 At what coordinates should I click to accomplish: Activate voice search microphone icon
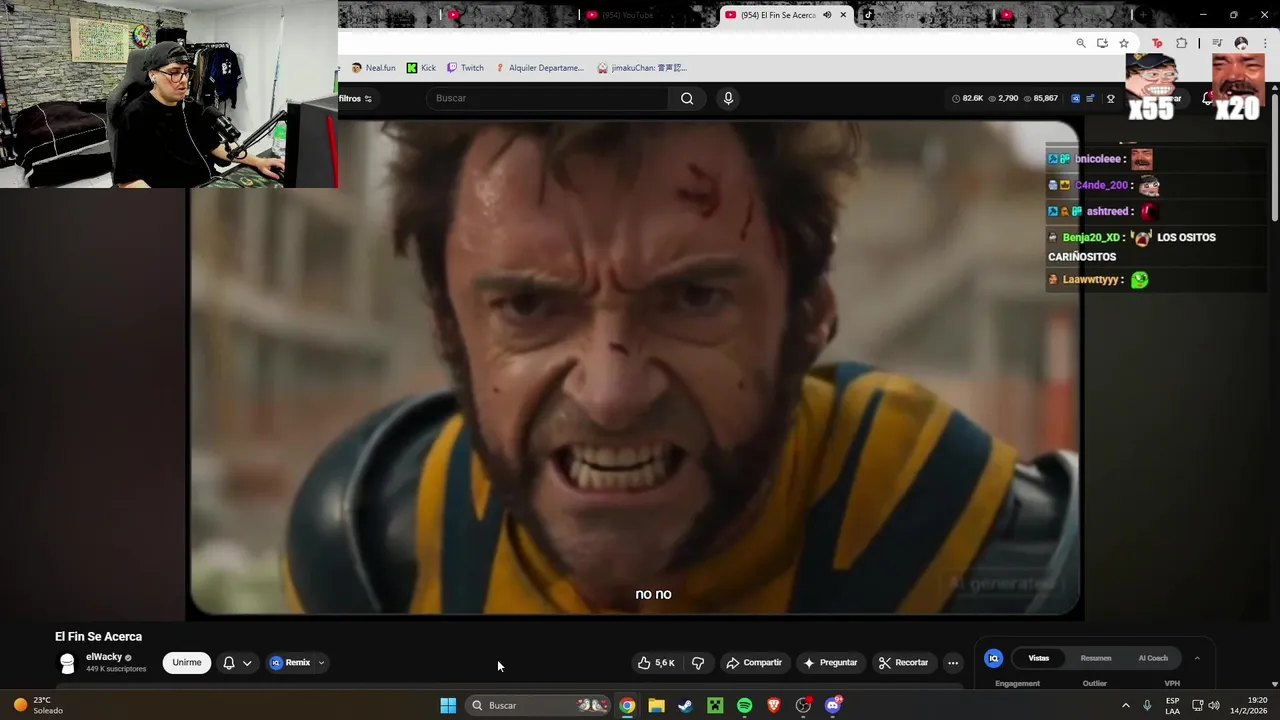(728, 98)
